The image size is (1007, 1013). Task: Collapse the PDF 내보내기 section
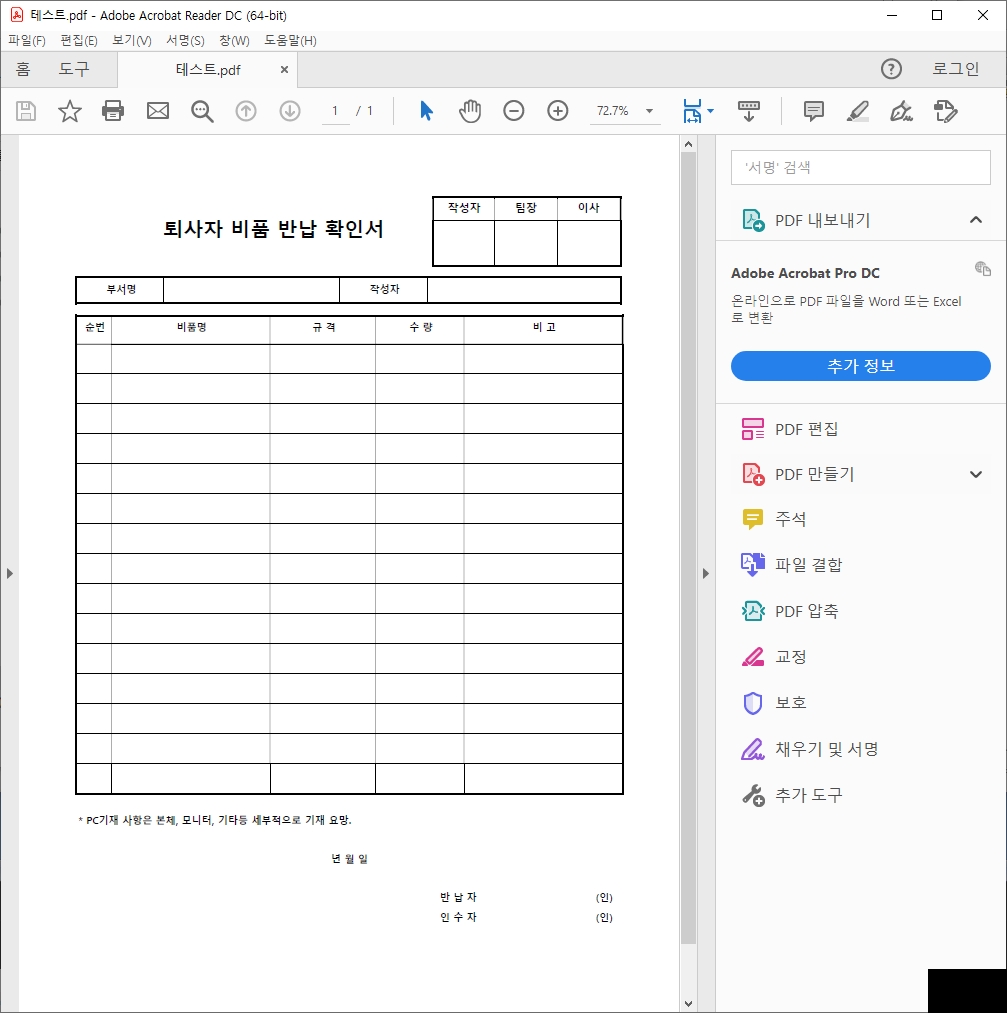coord(975,220)
